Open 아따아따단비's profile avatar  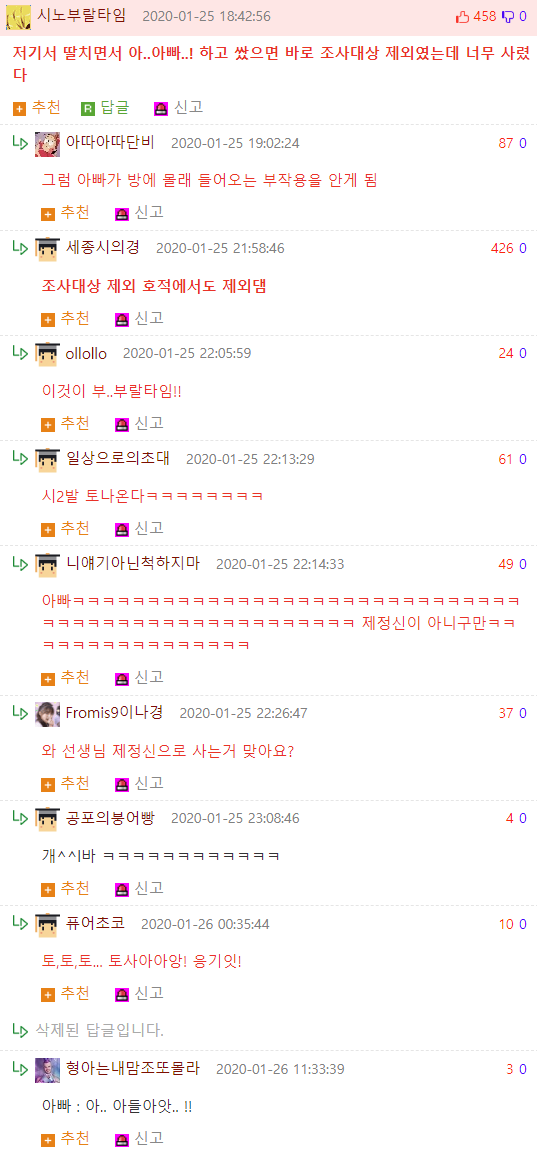point(48,144)
